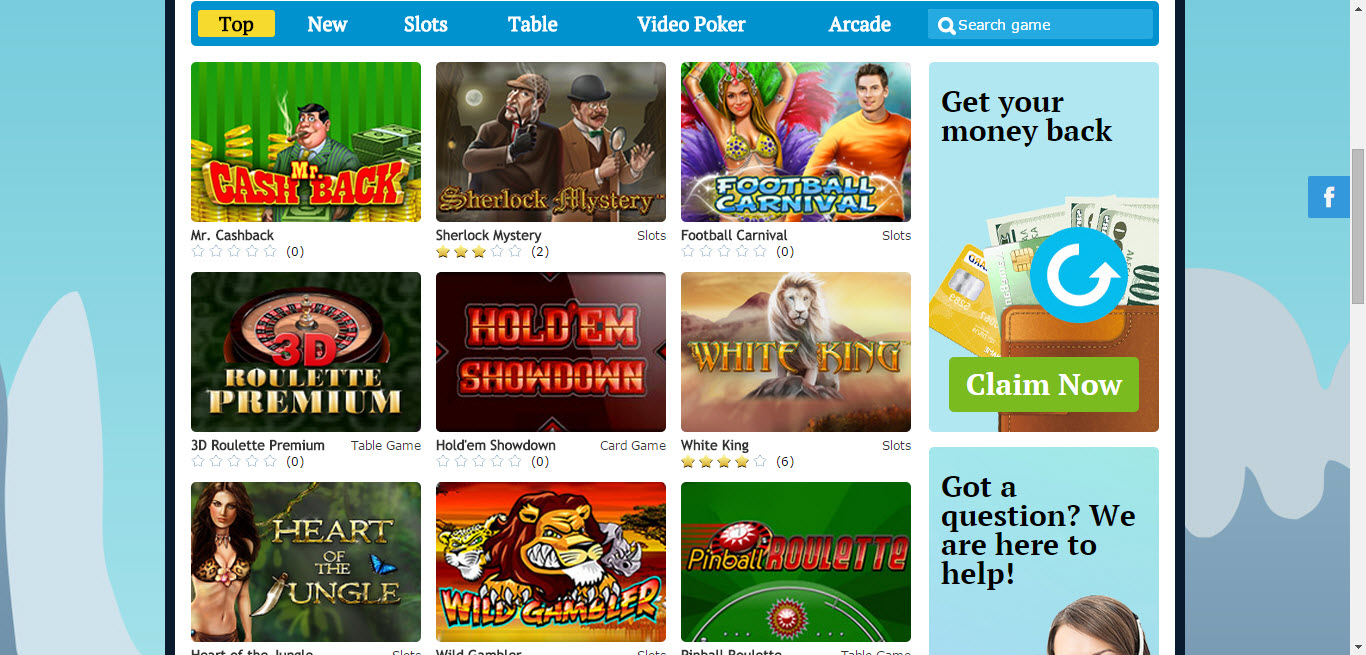Viewport: 1366px width, 655px height.
Task: Switch to the New tab
Action: (x=327, y=24)
